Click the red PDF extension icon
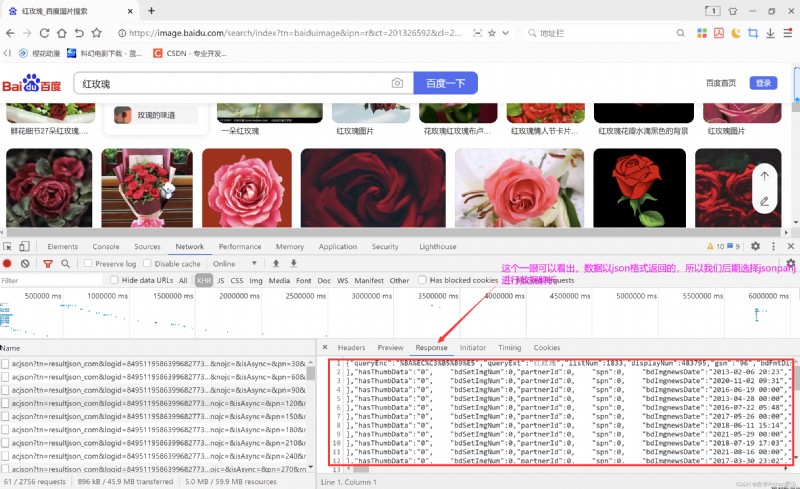 click(x=719, y=33)
